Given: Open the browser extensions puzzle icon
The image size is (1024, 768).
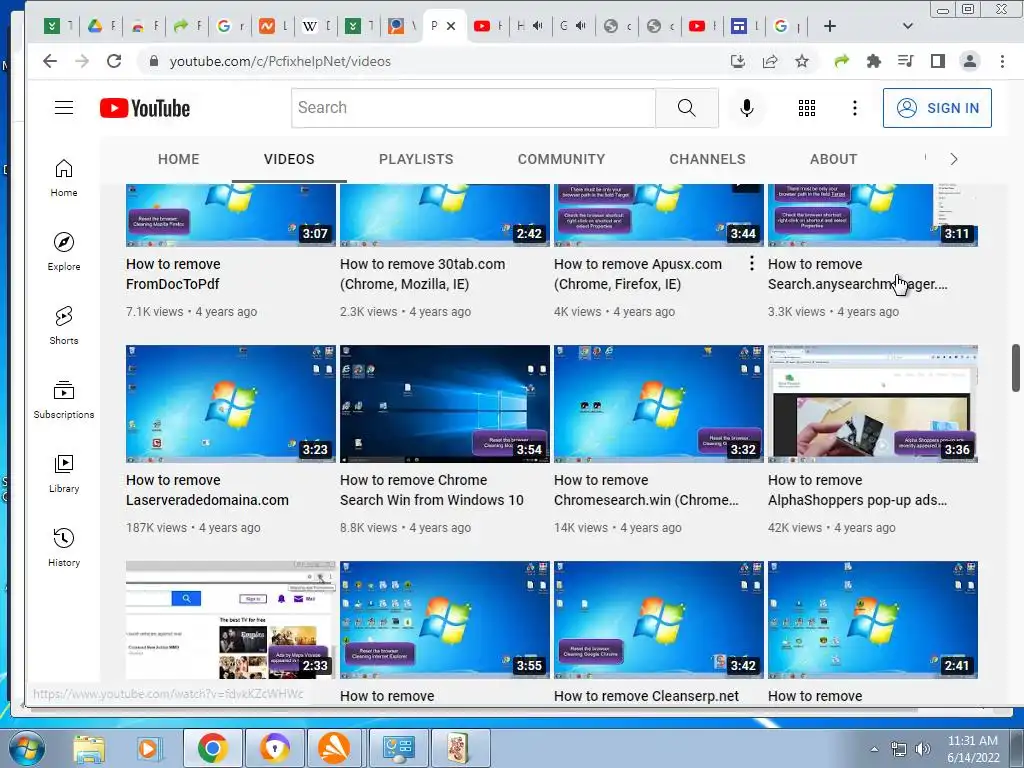Looking at the screenshot, I should pos(874,61).
